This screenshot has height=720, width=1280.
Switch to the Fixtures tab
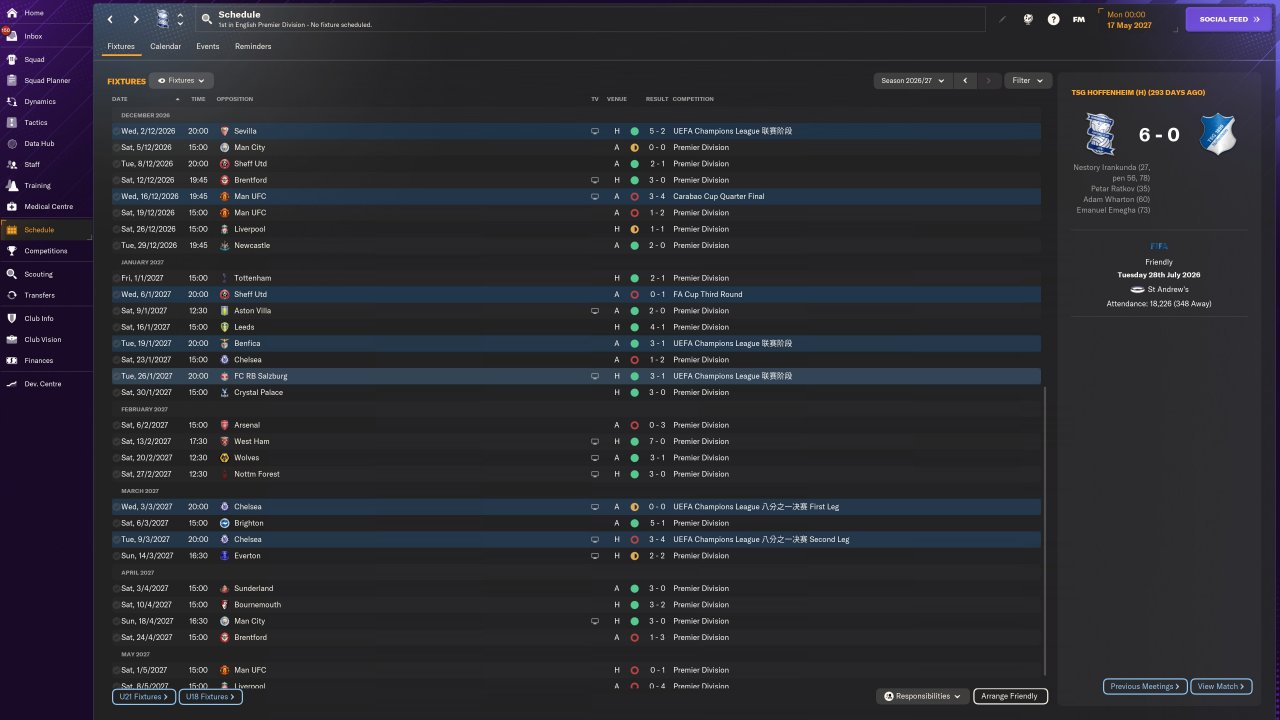(121, 46)
